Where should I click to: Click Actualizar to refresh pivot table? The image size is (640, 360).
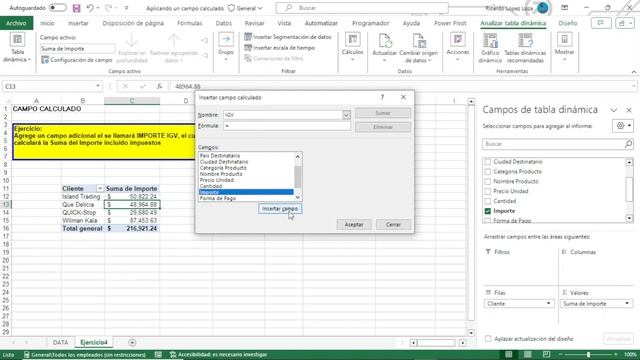click(x=384, y=48)
